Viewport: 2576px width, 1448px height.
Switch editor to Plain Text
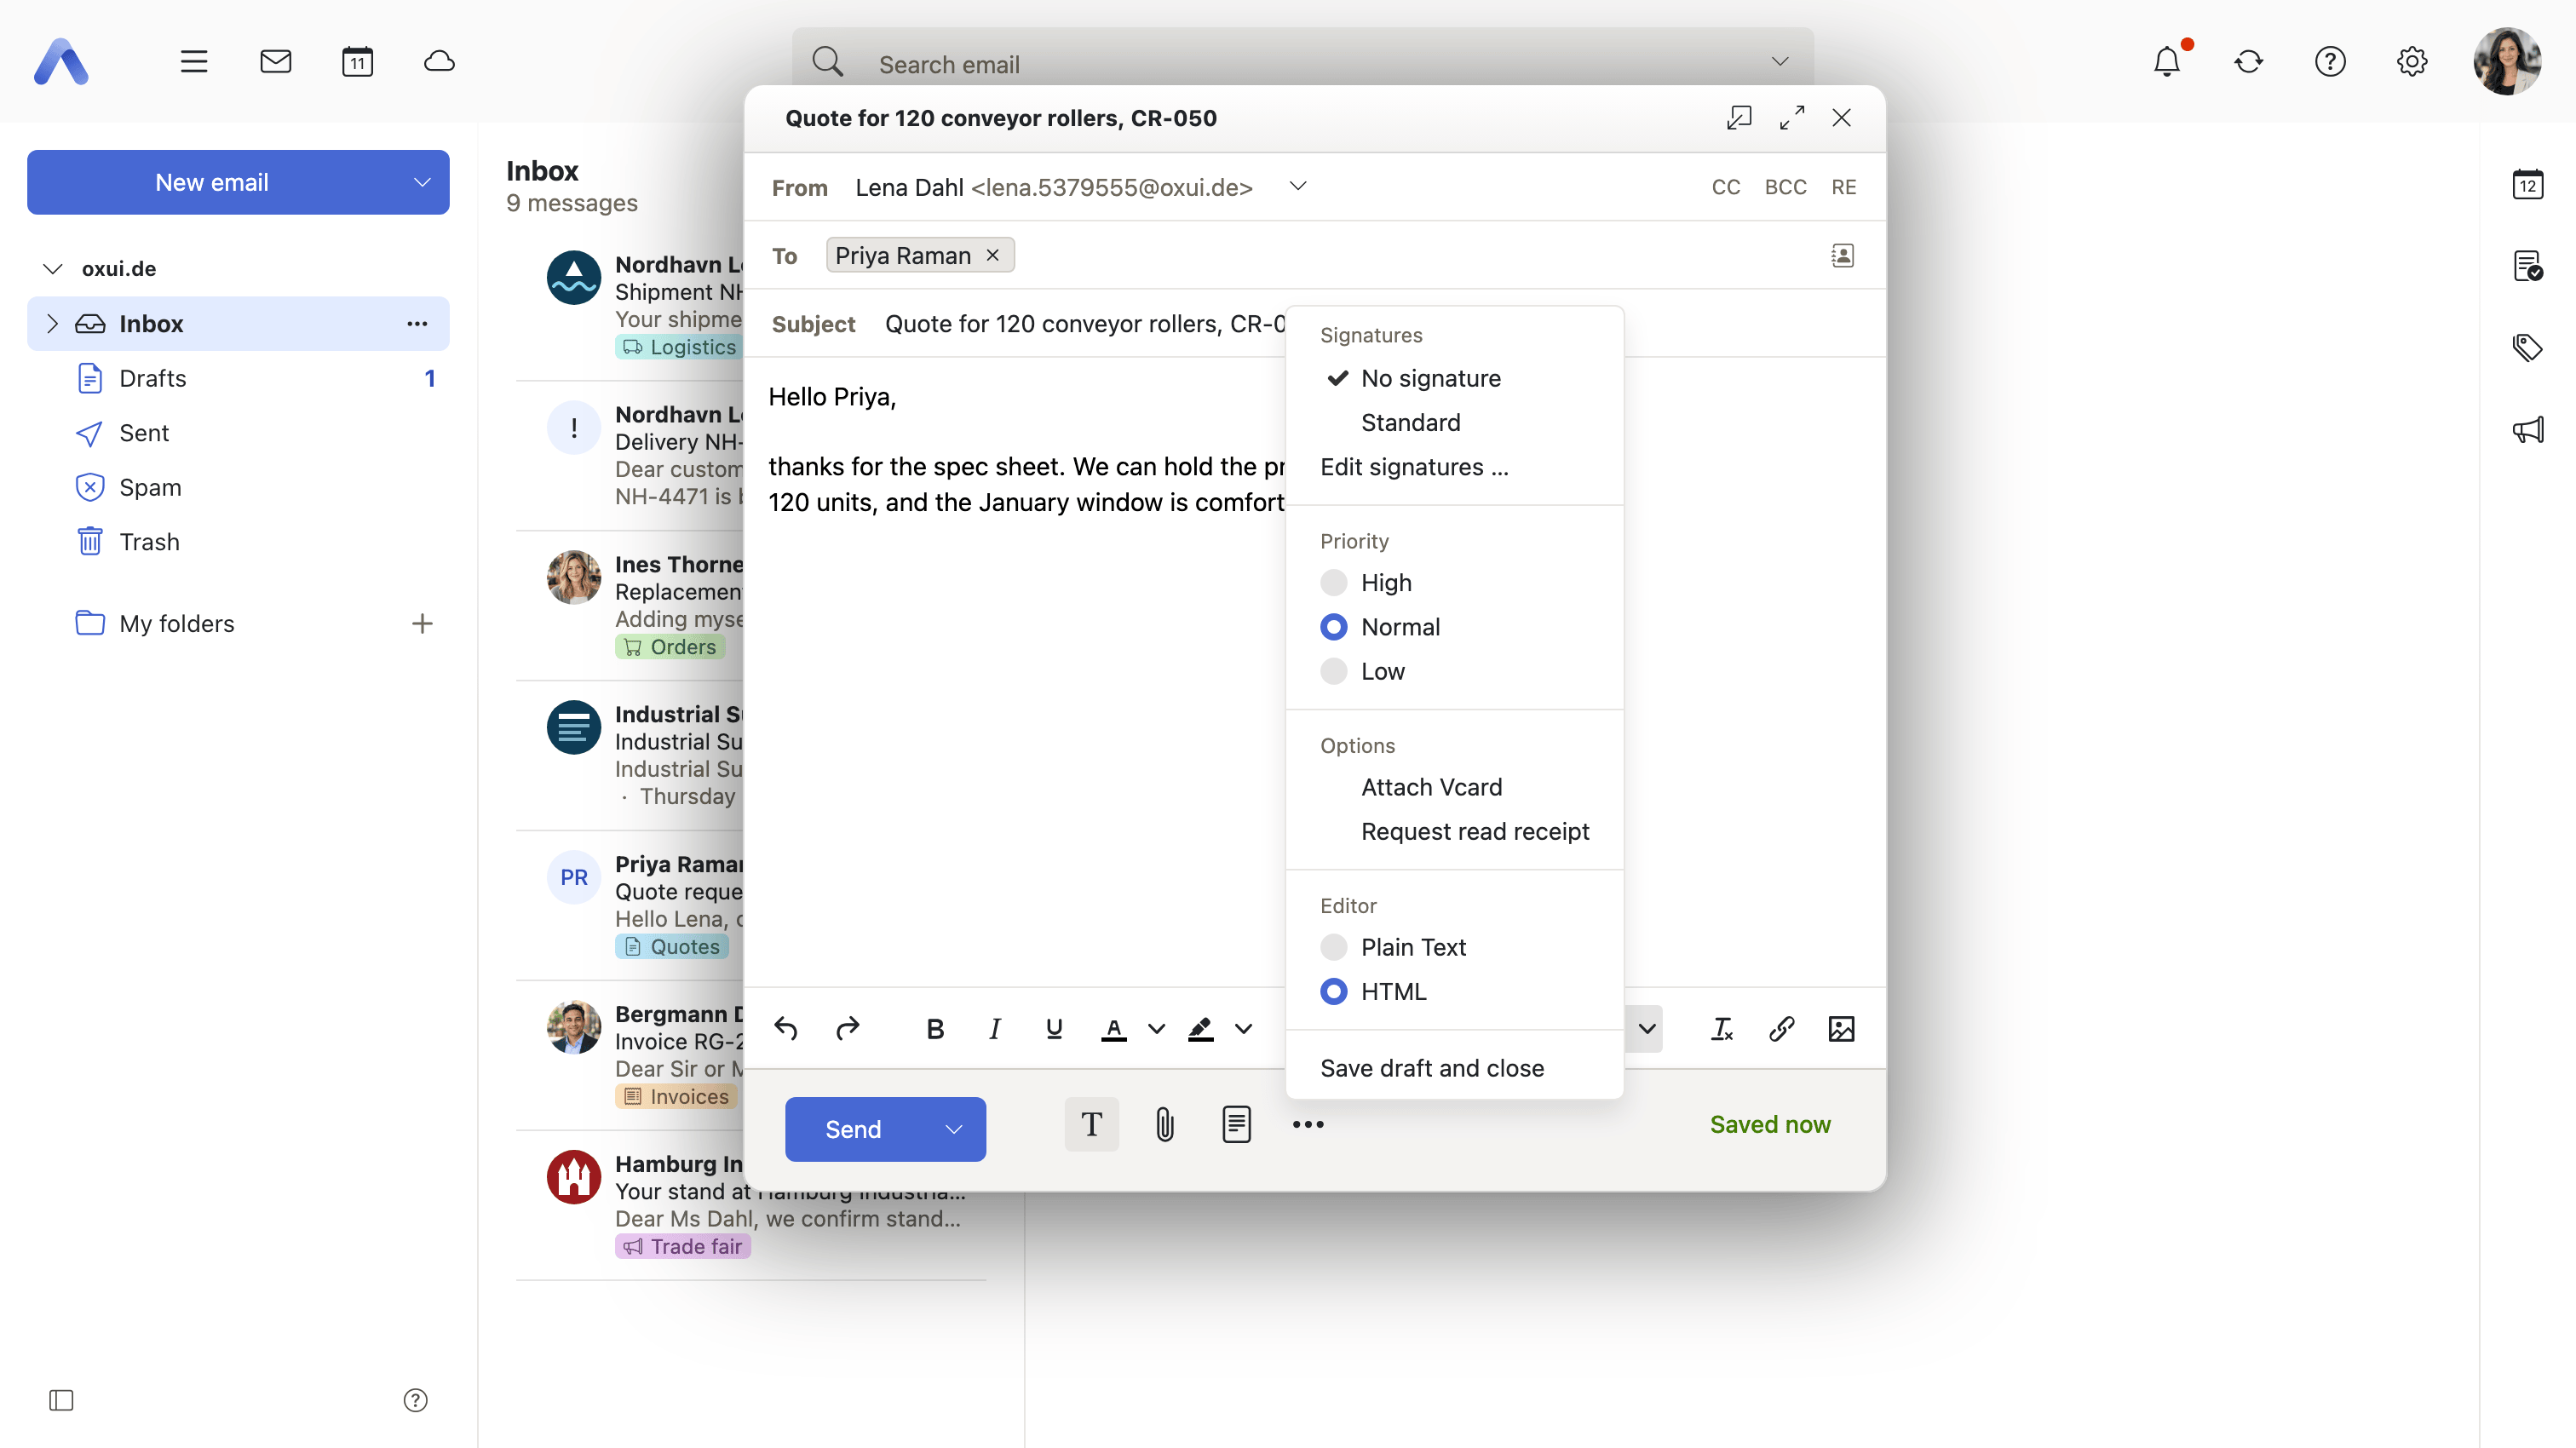point(1392,947)
